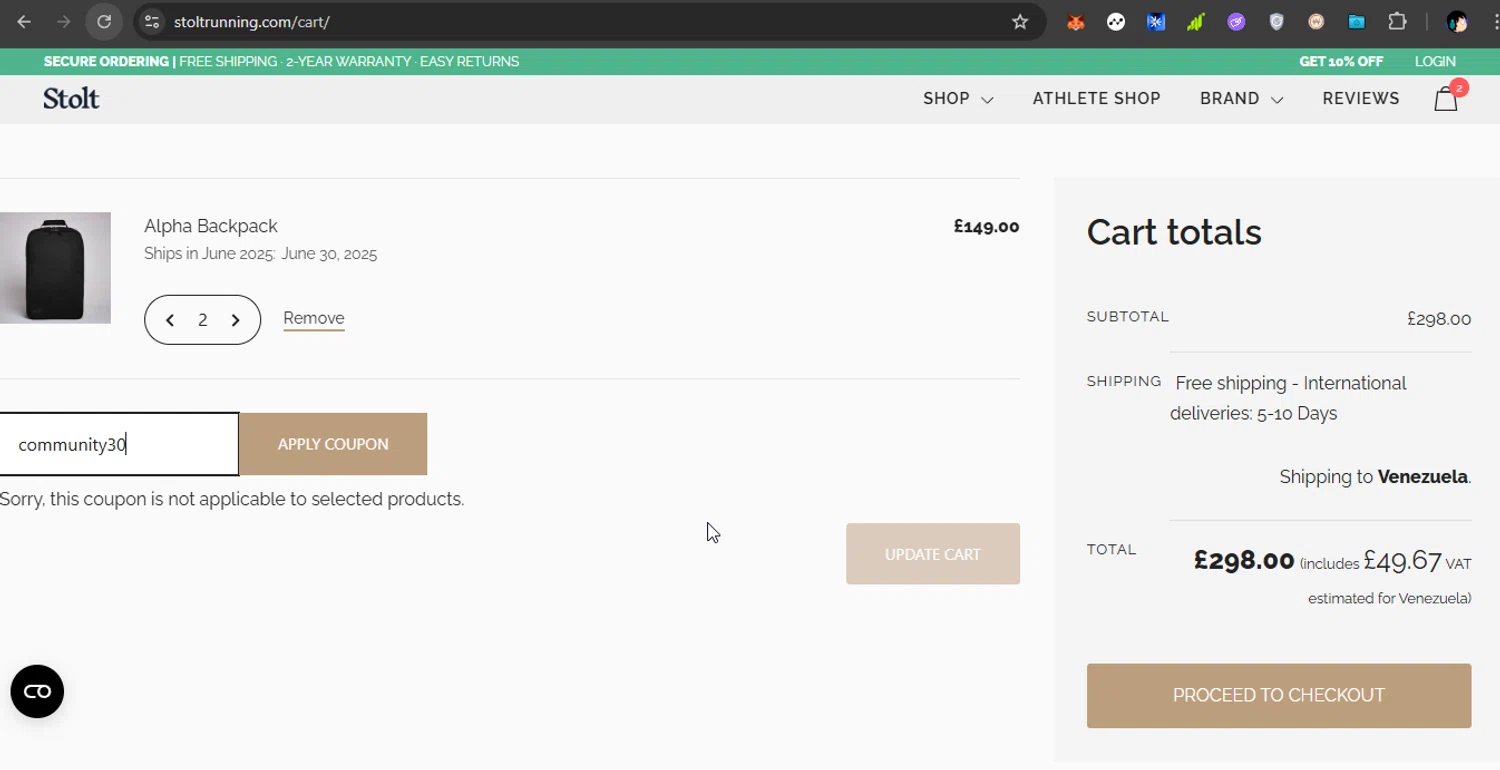Open site information icon in address bar

point(151,21)
